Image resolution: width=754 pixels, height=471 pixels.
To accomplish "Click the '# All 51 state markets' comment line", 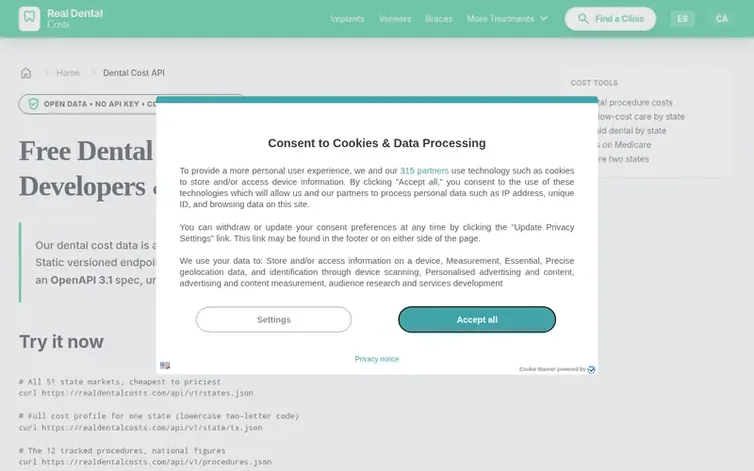I will [120, 382].
